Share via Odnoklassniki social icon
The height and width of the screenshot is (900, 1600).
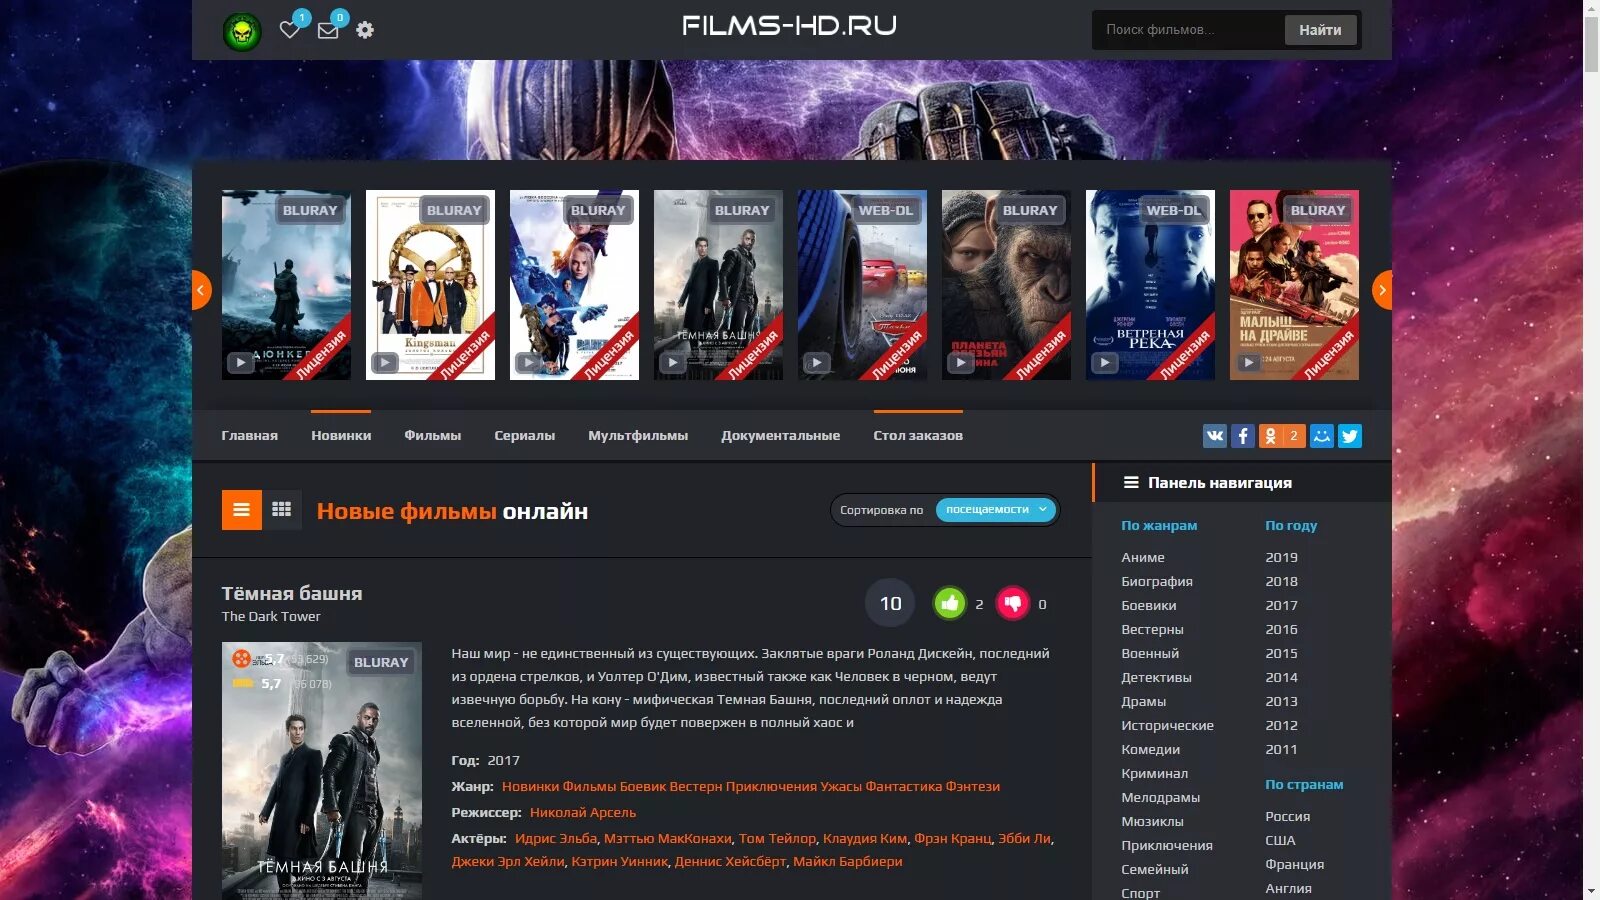click(x=1281, y=436)
